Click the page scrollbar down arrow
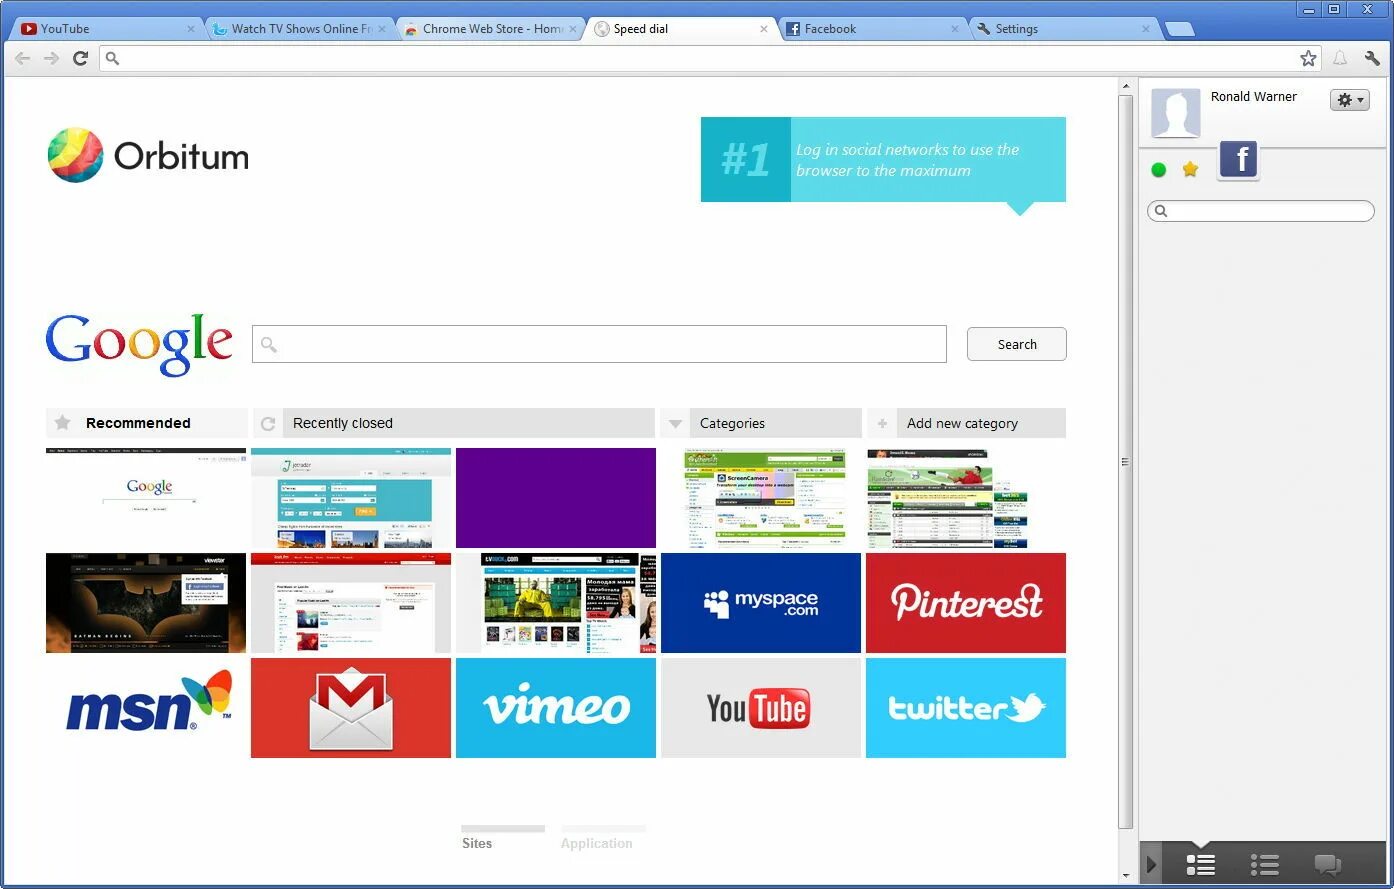Screen dimensions: 1394x889 click(1126, 876)
